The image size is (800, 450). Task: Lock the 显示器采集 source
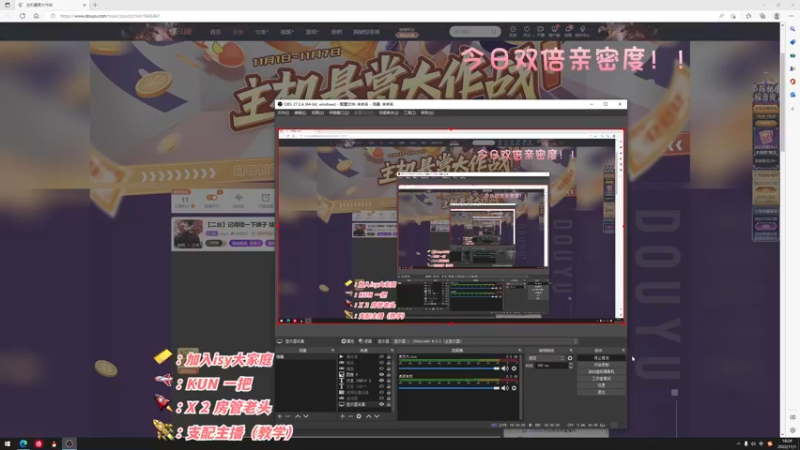(389, 405)
